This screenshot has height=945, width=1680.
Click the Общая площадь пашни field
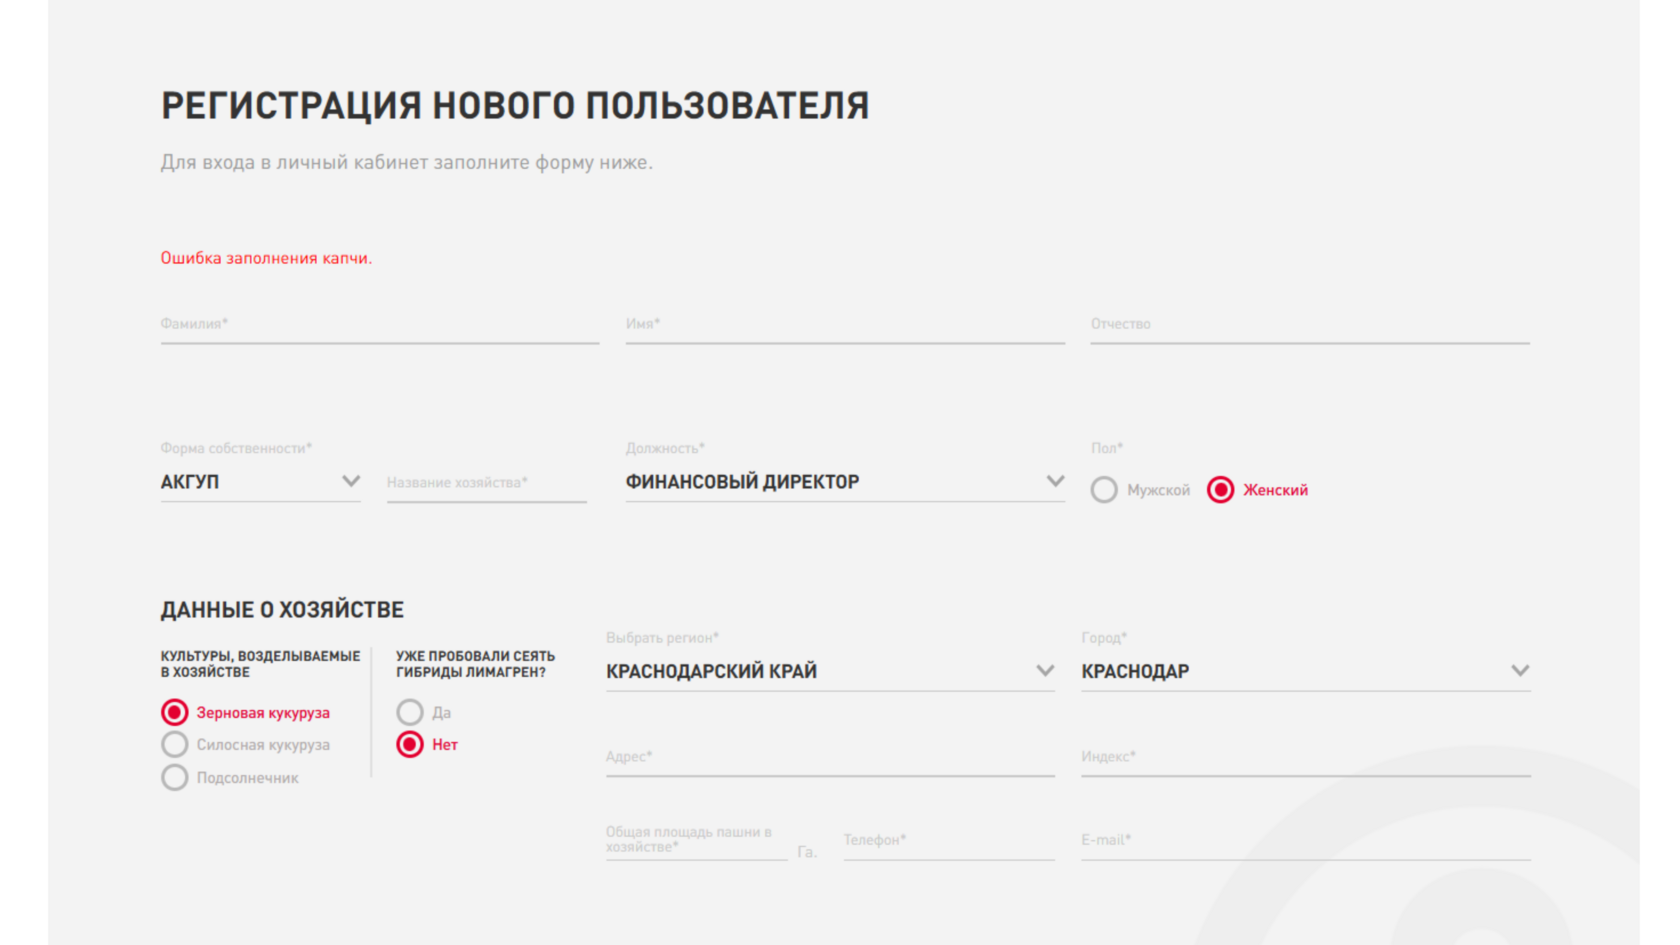tap(697, 841)
